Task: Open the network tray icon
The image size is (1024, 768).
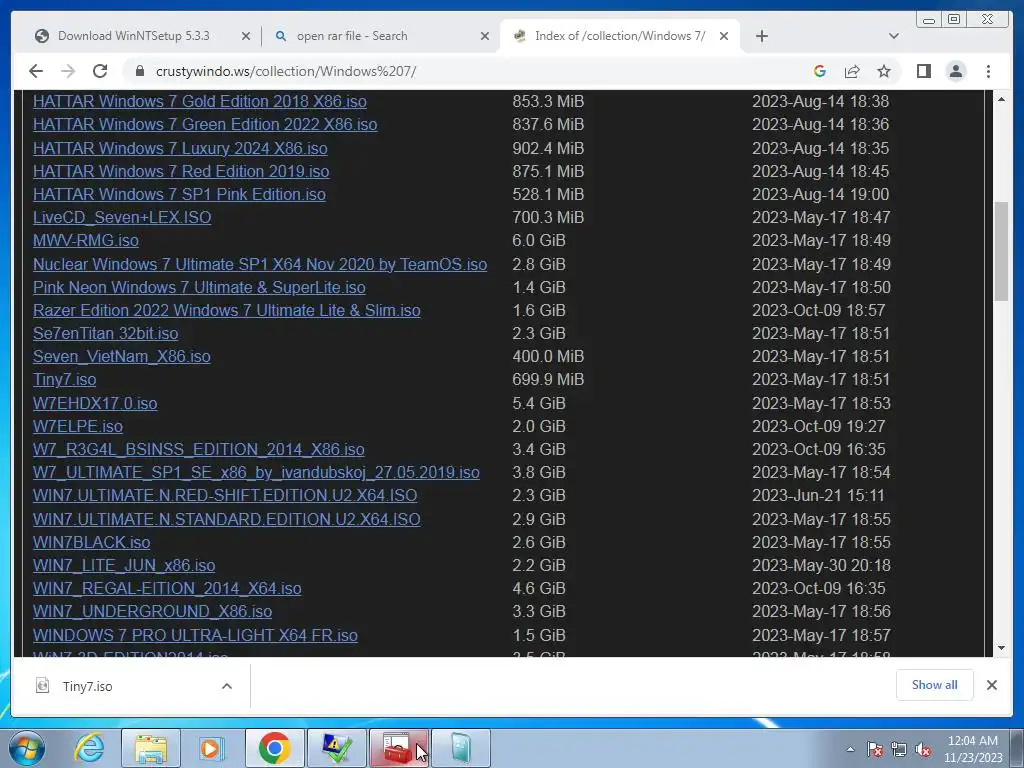Action: coord(899,750)
